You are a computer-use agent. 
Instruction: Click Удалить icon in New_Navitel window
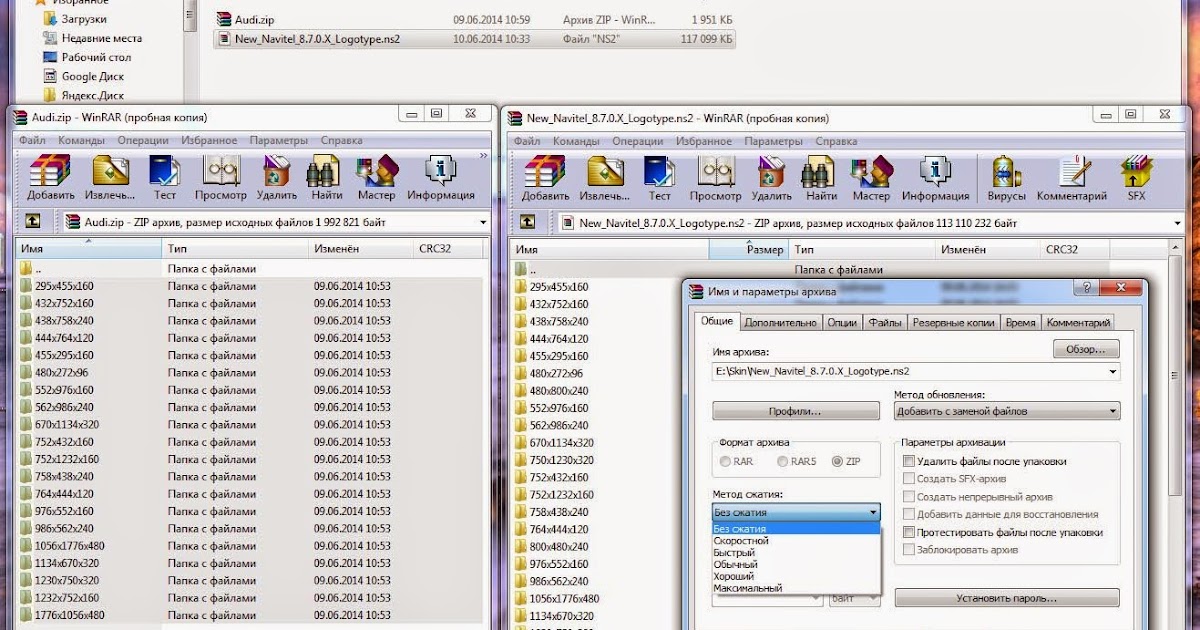[x=772, y=171]
